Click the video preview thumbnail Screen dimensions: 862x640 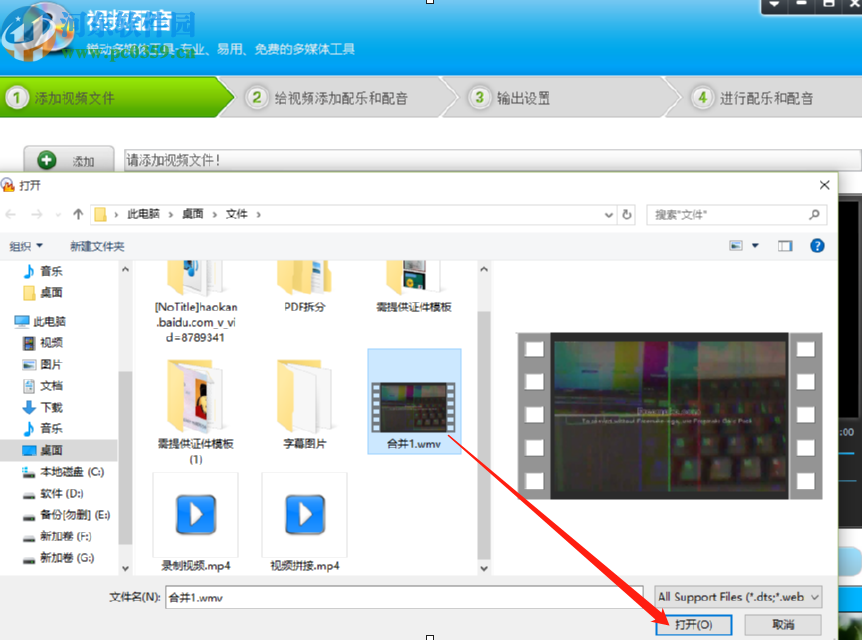click(x=670, y=416)
